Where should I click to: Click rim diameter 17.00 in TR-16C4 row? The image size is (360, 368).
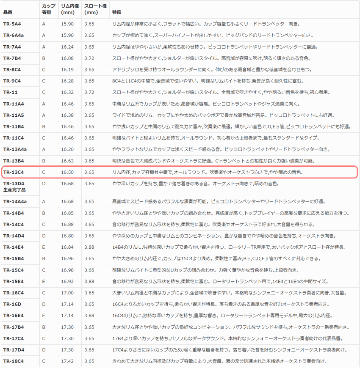67,293
